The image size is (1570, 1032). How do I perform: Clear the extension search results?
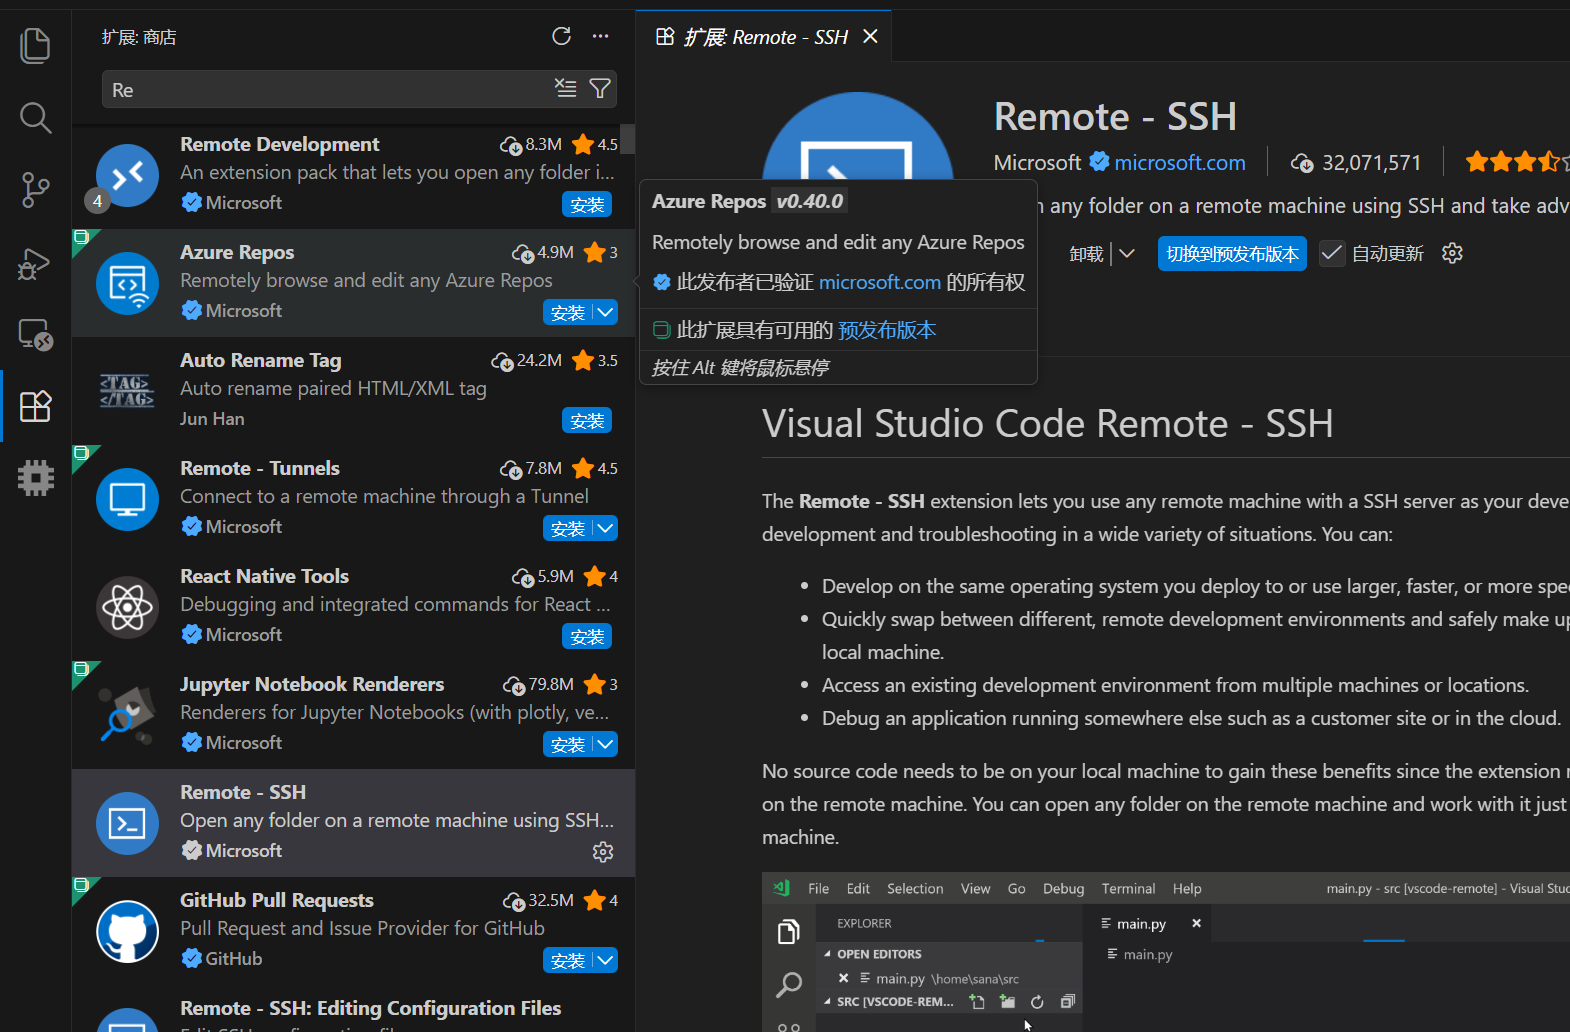pos(566,89)
